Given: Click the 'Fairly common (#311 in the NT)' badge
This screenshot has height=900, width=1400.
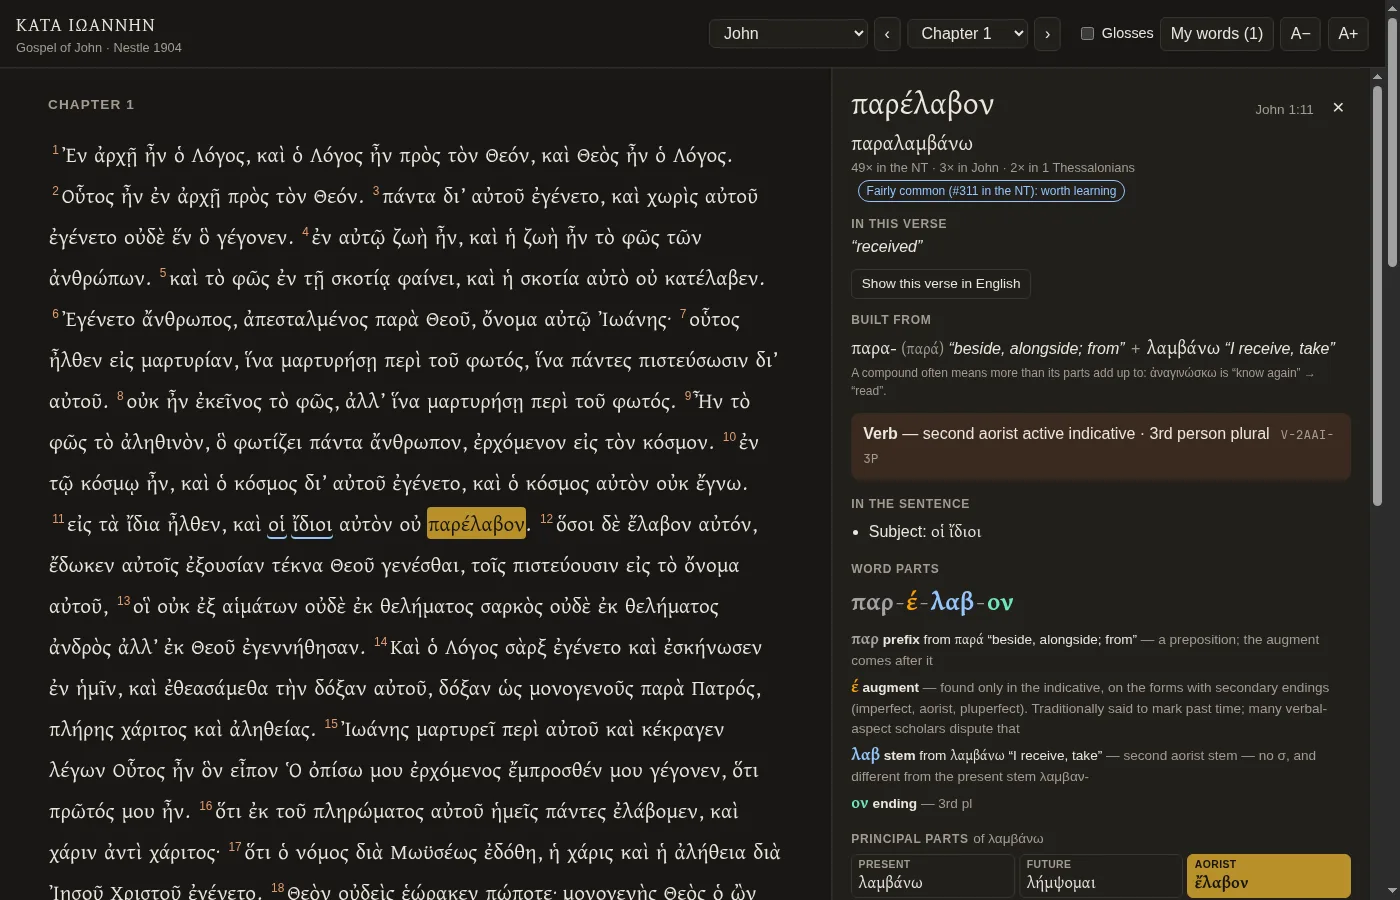Looking at the screenshot, I should 991,191.
